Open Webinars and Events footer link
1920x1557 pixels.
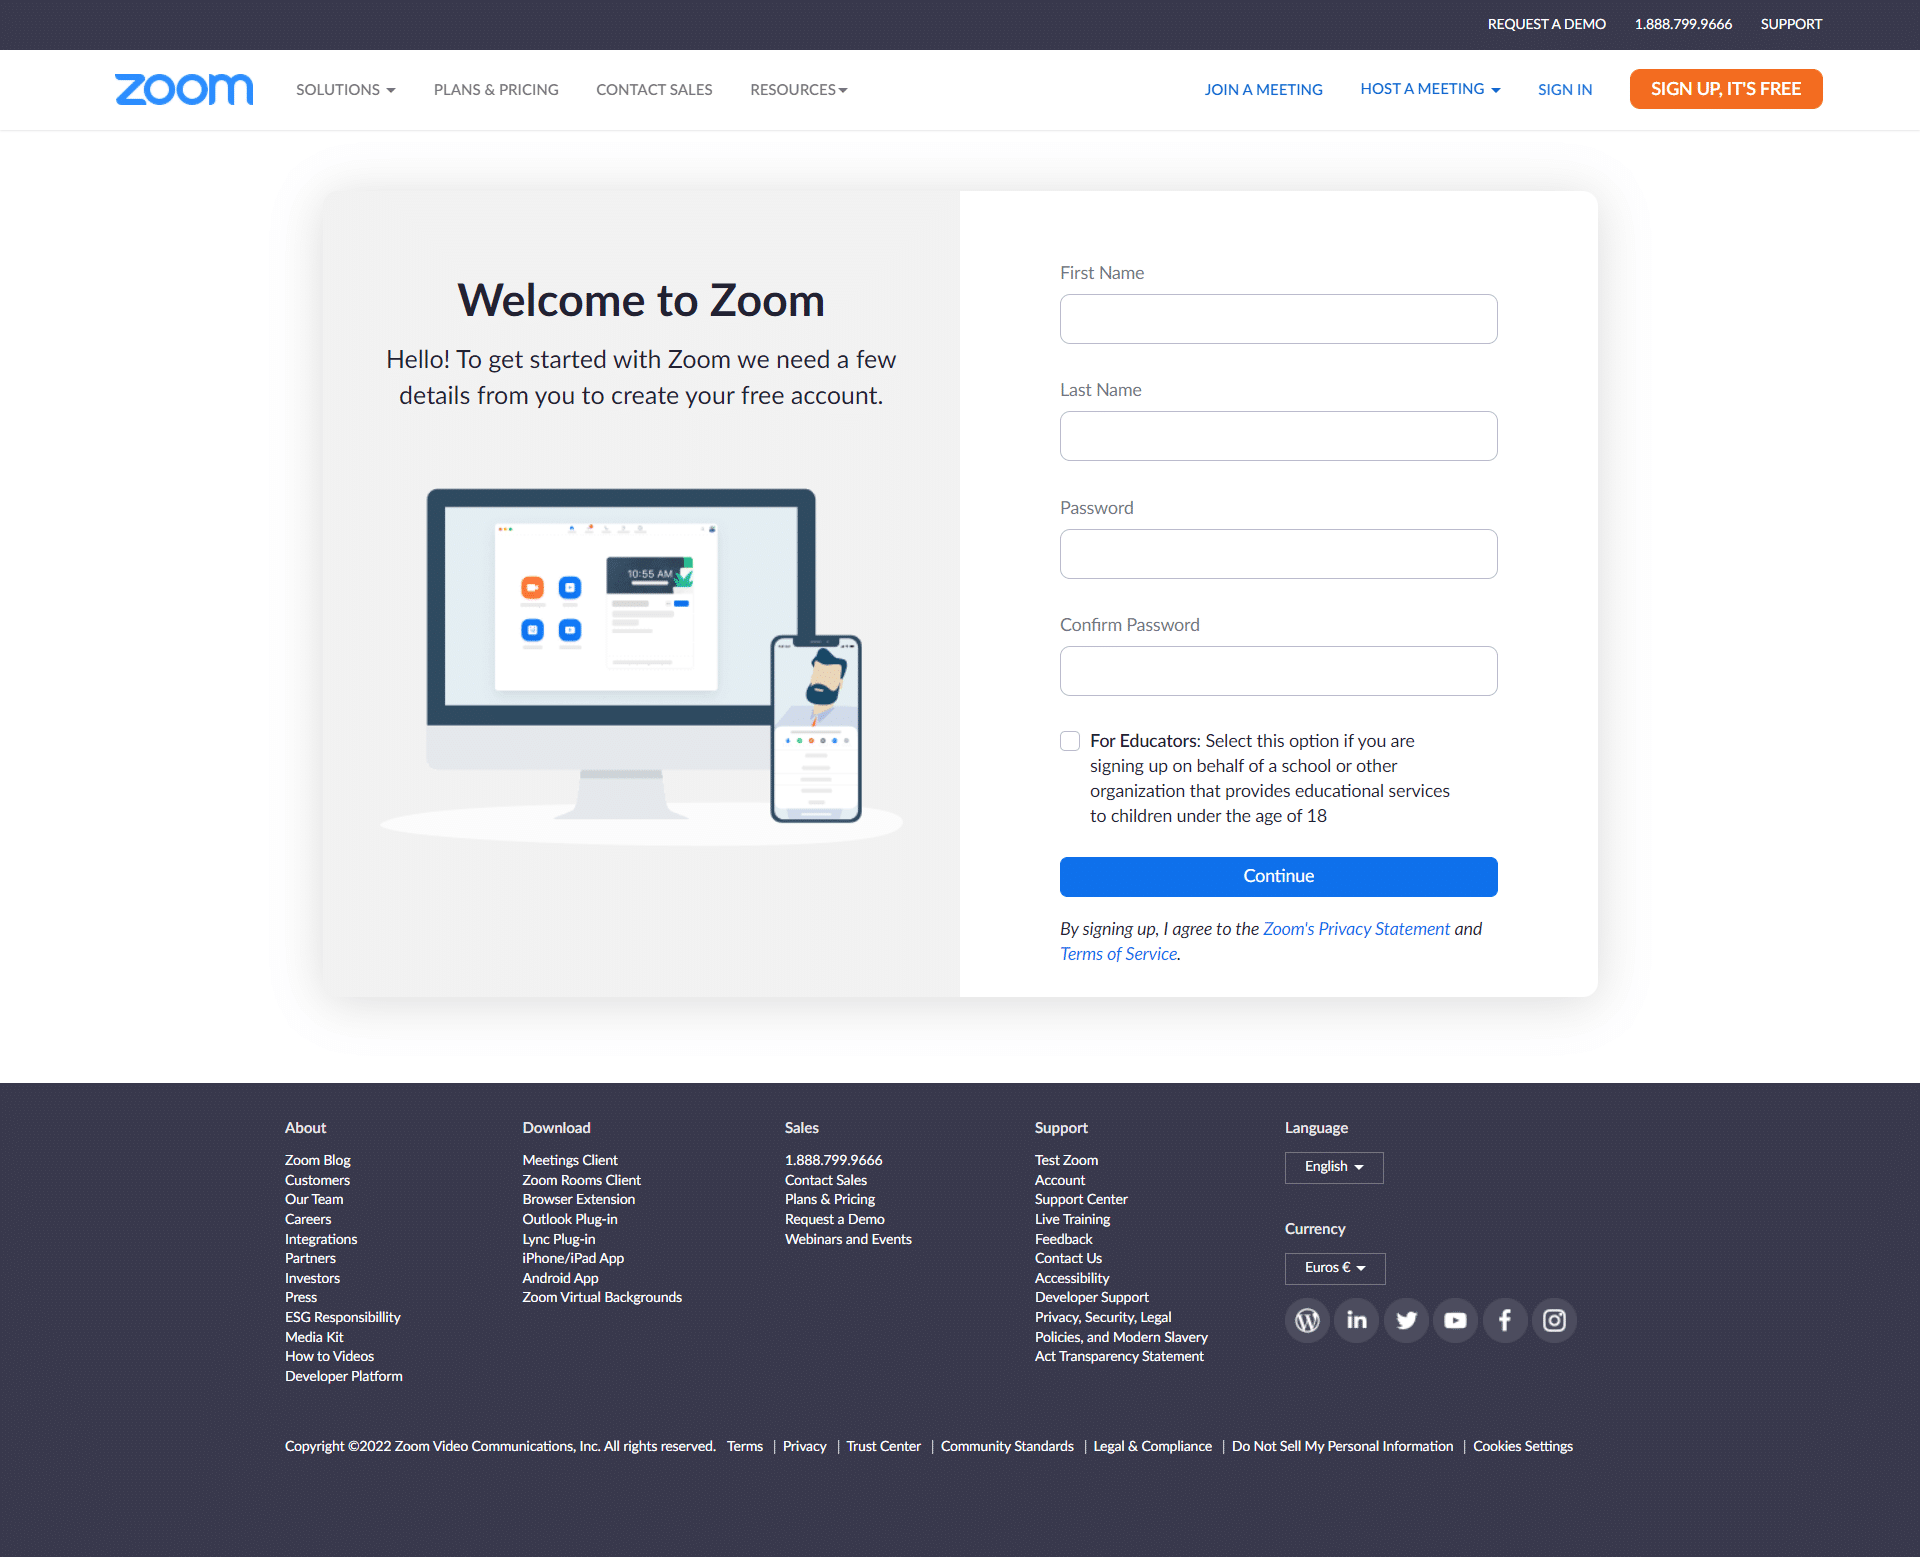point(848,1239)
